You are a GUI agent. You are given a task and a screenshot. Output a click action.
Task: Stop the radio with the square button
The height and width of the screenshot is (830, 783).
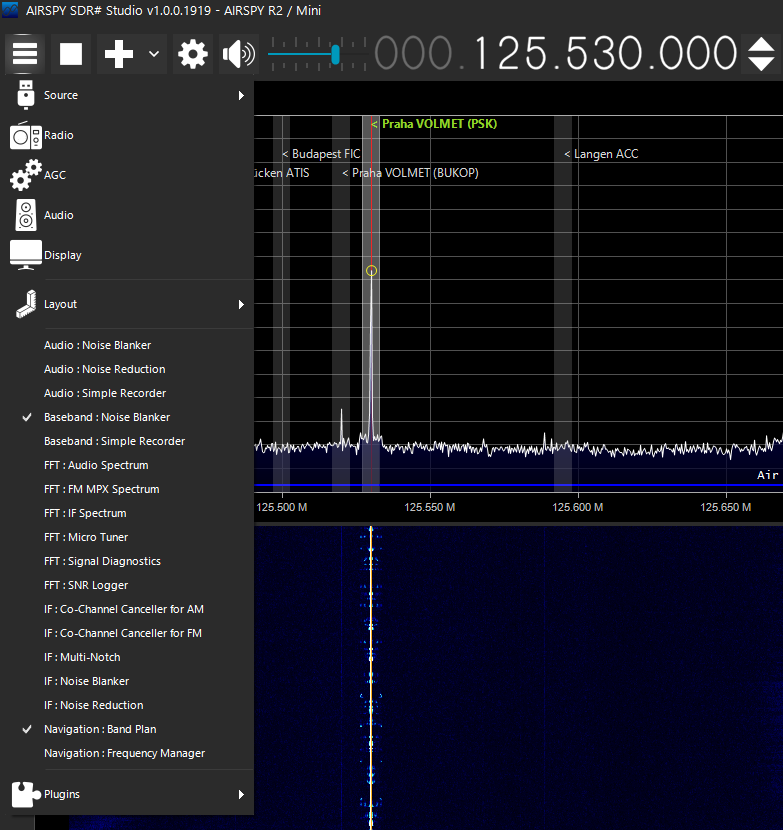pos(71,53)
